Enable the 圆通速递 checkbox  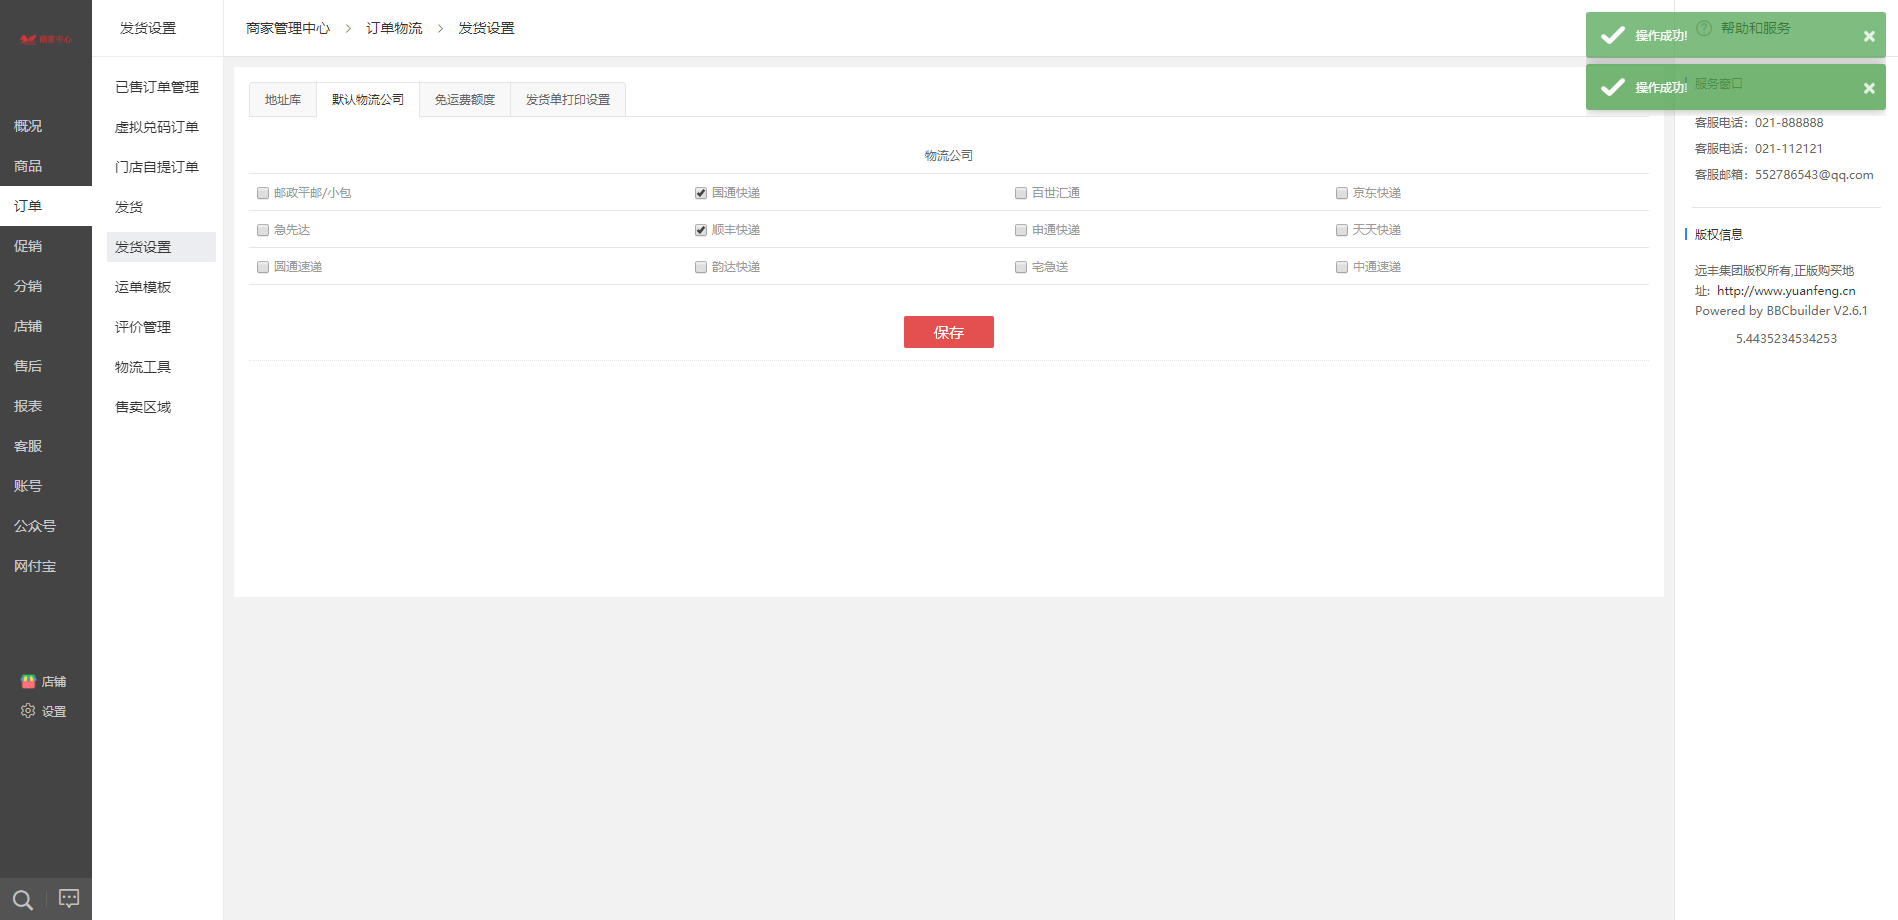click(263, 267)
